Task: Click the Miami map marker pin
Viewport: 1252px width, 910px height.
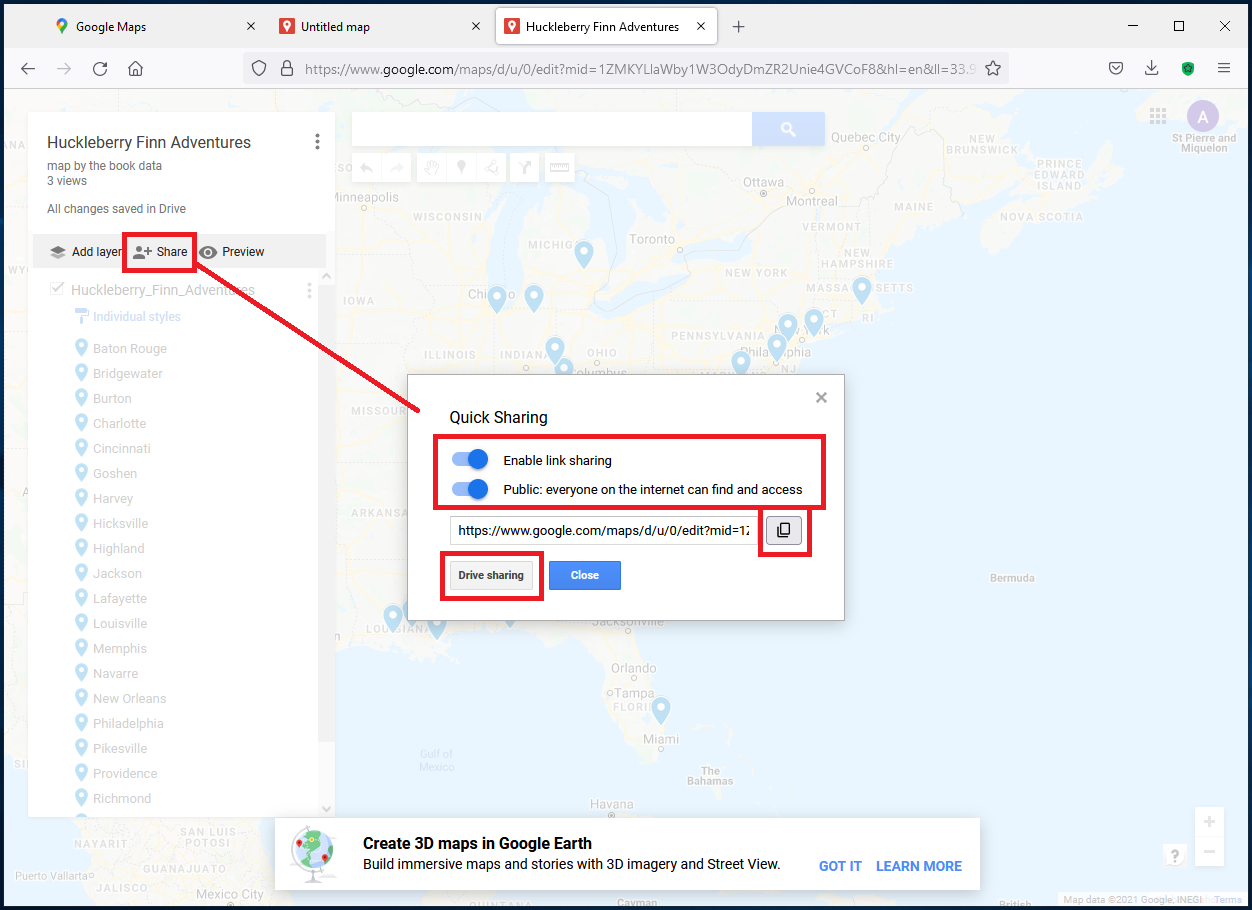Action: coord(660,710)
